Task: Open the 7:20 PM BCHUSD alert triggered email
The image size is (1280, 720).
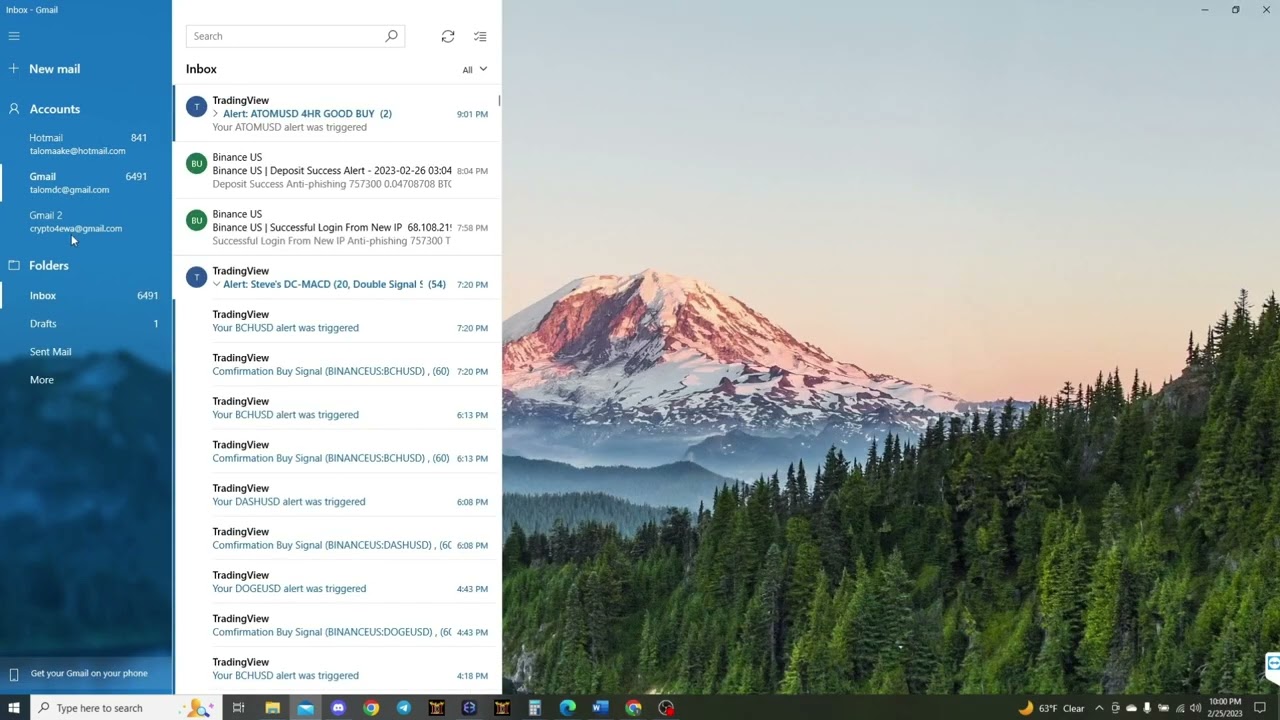Action: pos(337,321)
